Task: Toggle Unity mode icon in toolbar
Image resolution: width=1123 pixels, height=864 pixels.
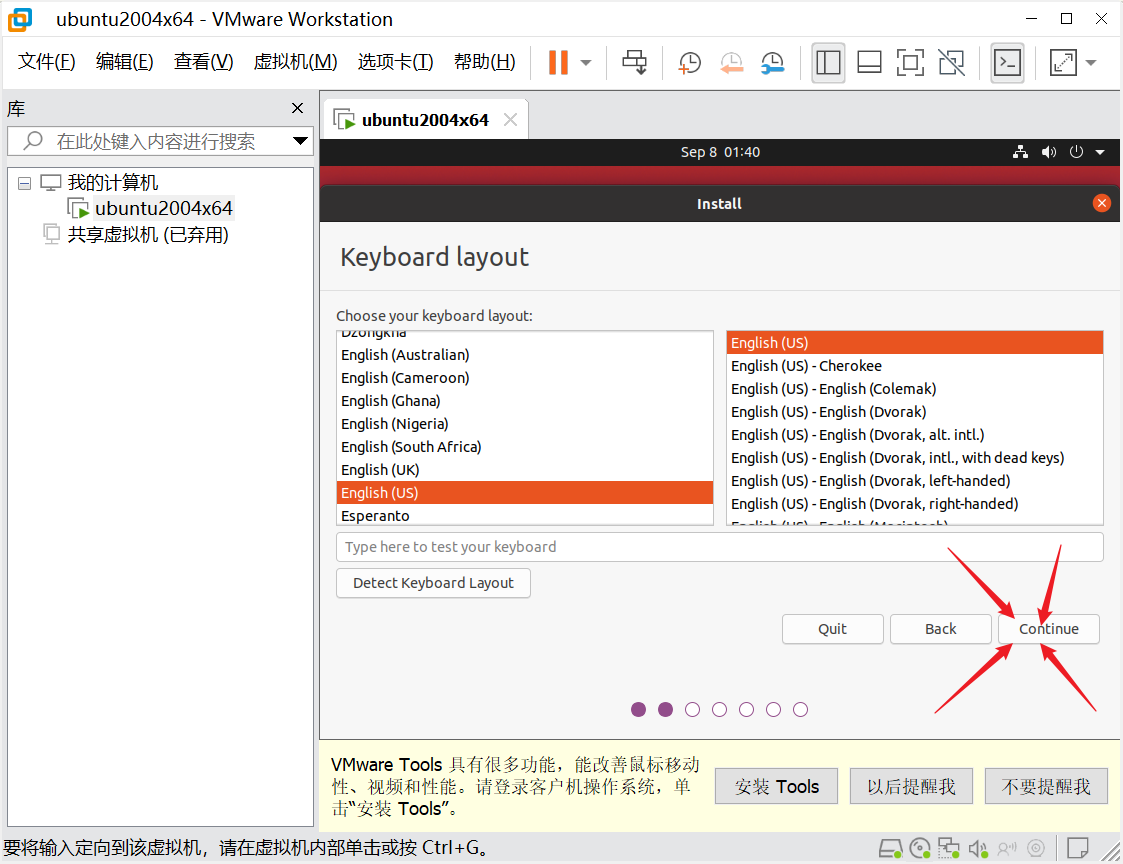Action: click(951, 62)
